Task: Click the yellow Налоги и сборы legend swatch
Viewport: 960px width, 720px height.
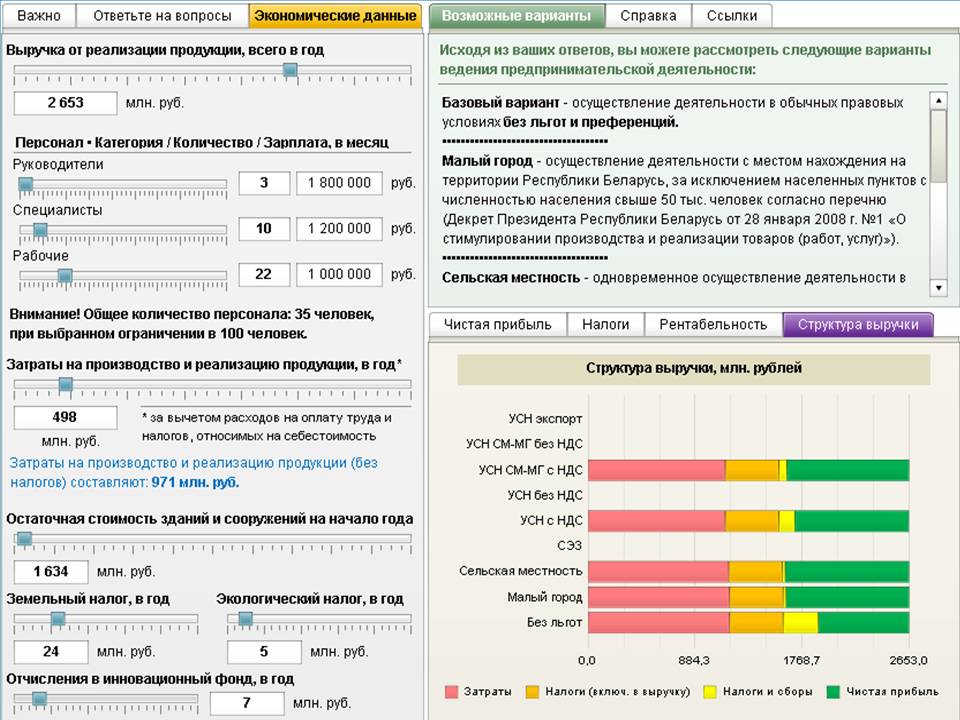Action: [x=710, y=691]
